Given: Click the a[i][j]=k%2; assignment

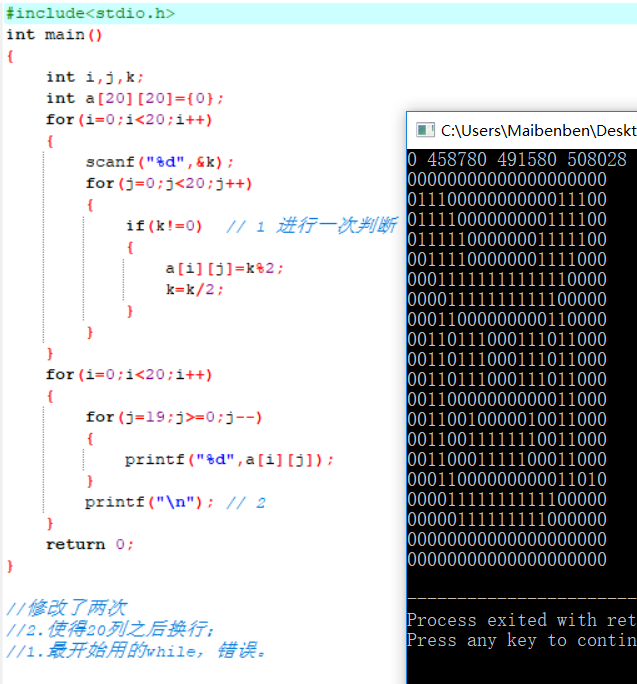Looking at the screenshot, I should (218, 268).
